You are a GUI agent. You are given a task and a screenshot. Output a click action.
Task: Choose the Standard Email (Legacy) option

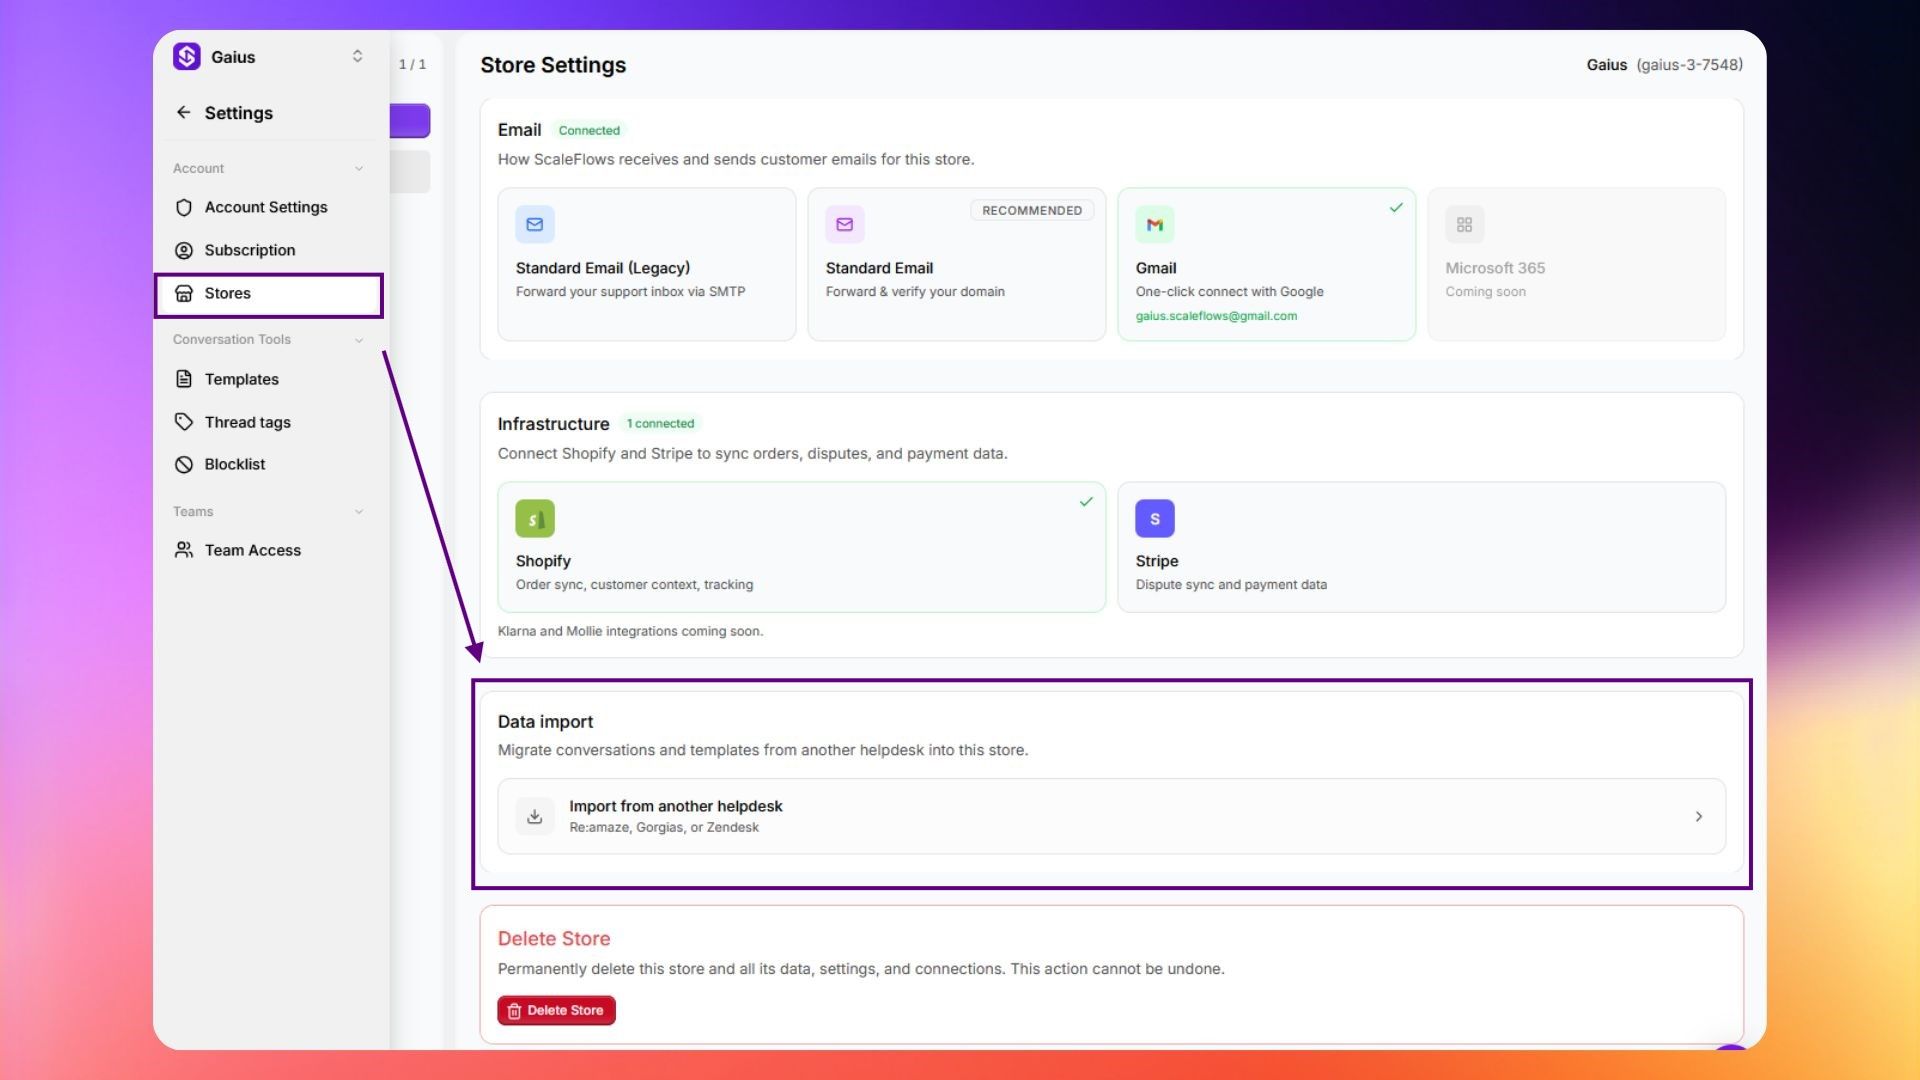click(647, 264)
